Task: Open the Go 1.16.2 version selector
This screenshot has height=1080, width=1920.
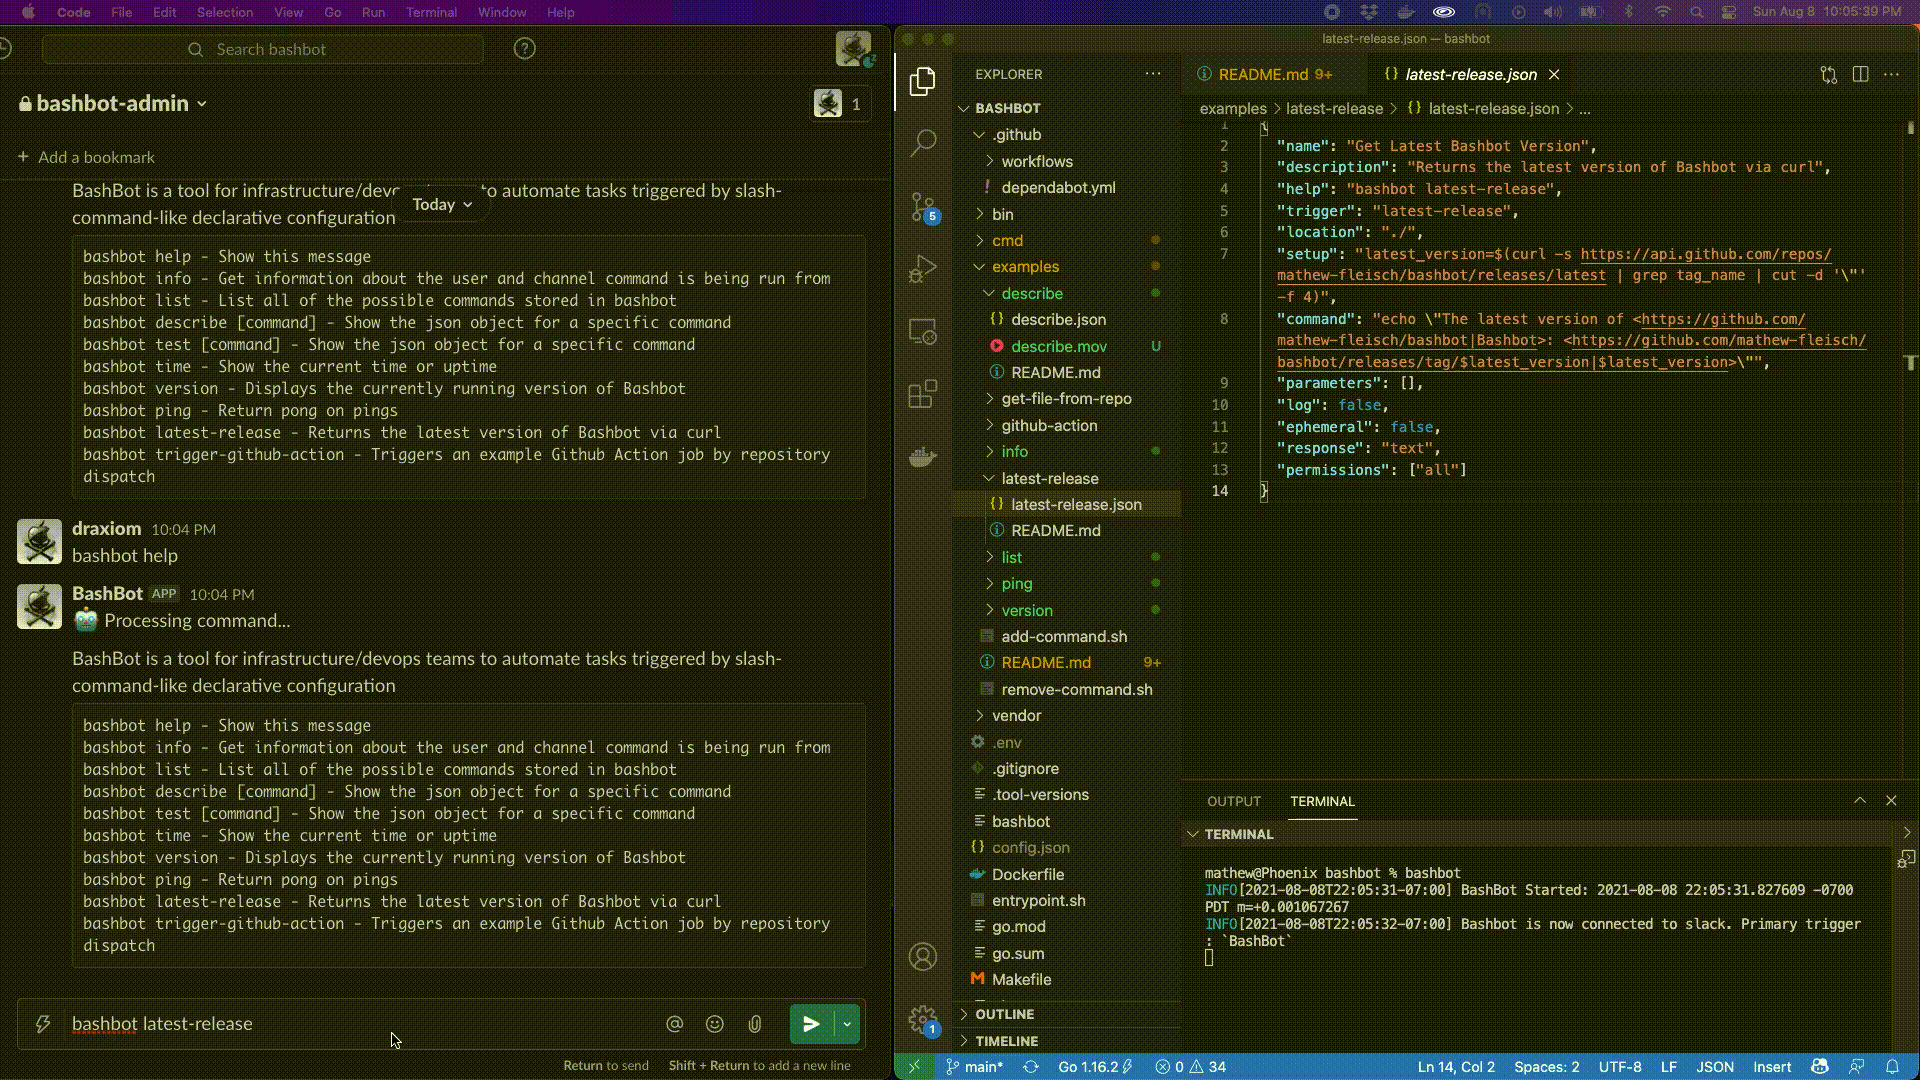Action: tap(1095, 1067)
